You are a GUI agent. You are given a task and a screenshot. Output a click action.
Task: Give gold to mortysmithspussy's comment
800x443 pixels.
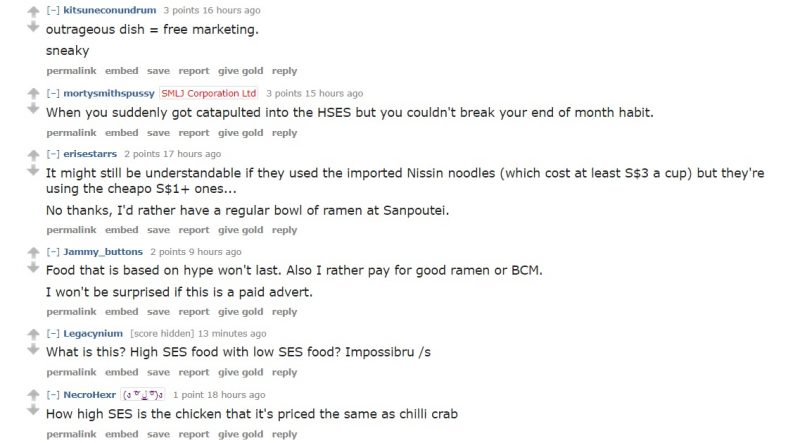[x=241, y=133]
